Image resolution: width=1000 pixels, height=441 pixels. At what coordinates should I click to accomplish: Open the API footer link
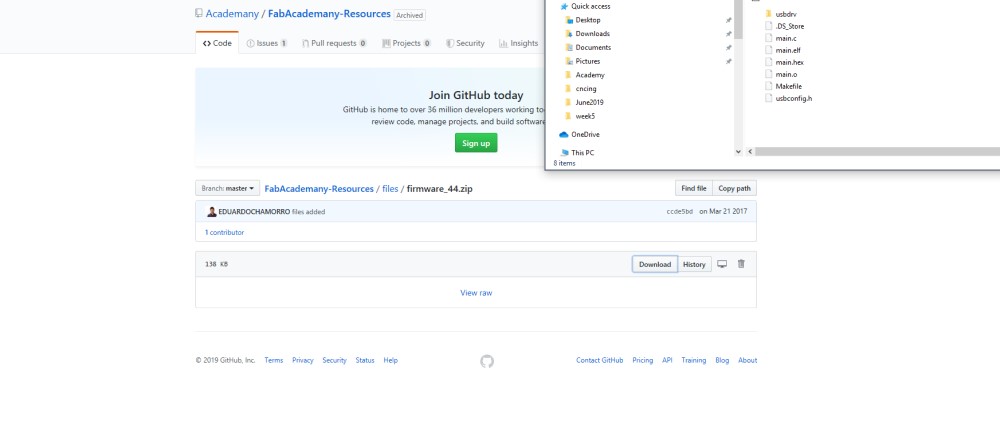coord(667,361)
